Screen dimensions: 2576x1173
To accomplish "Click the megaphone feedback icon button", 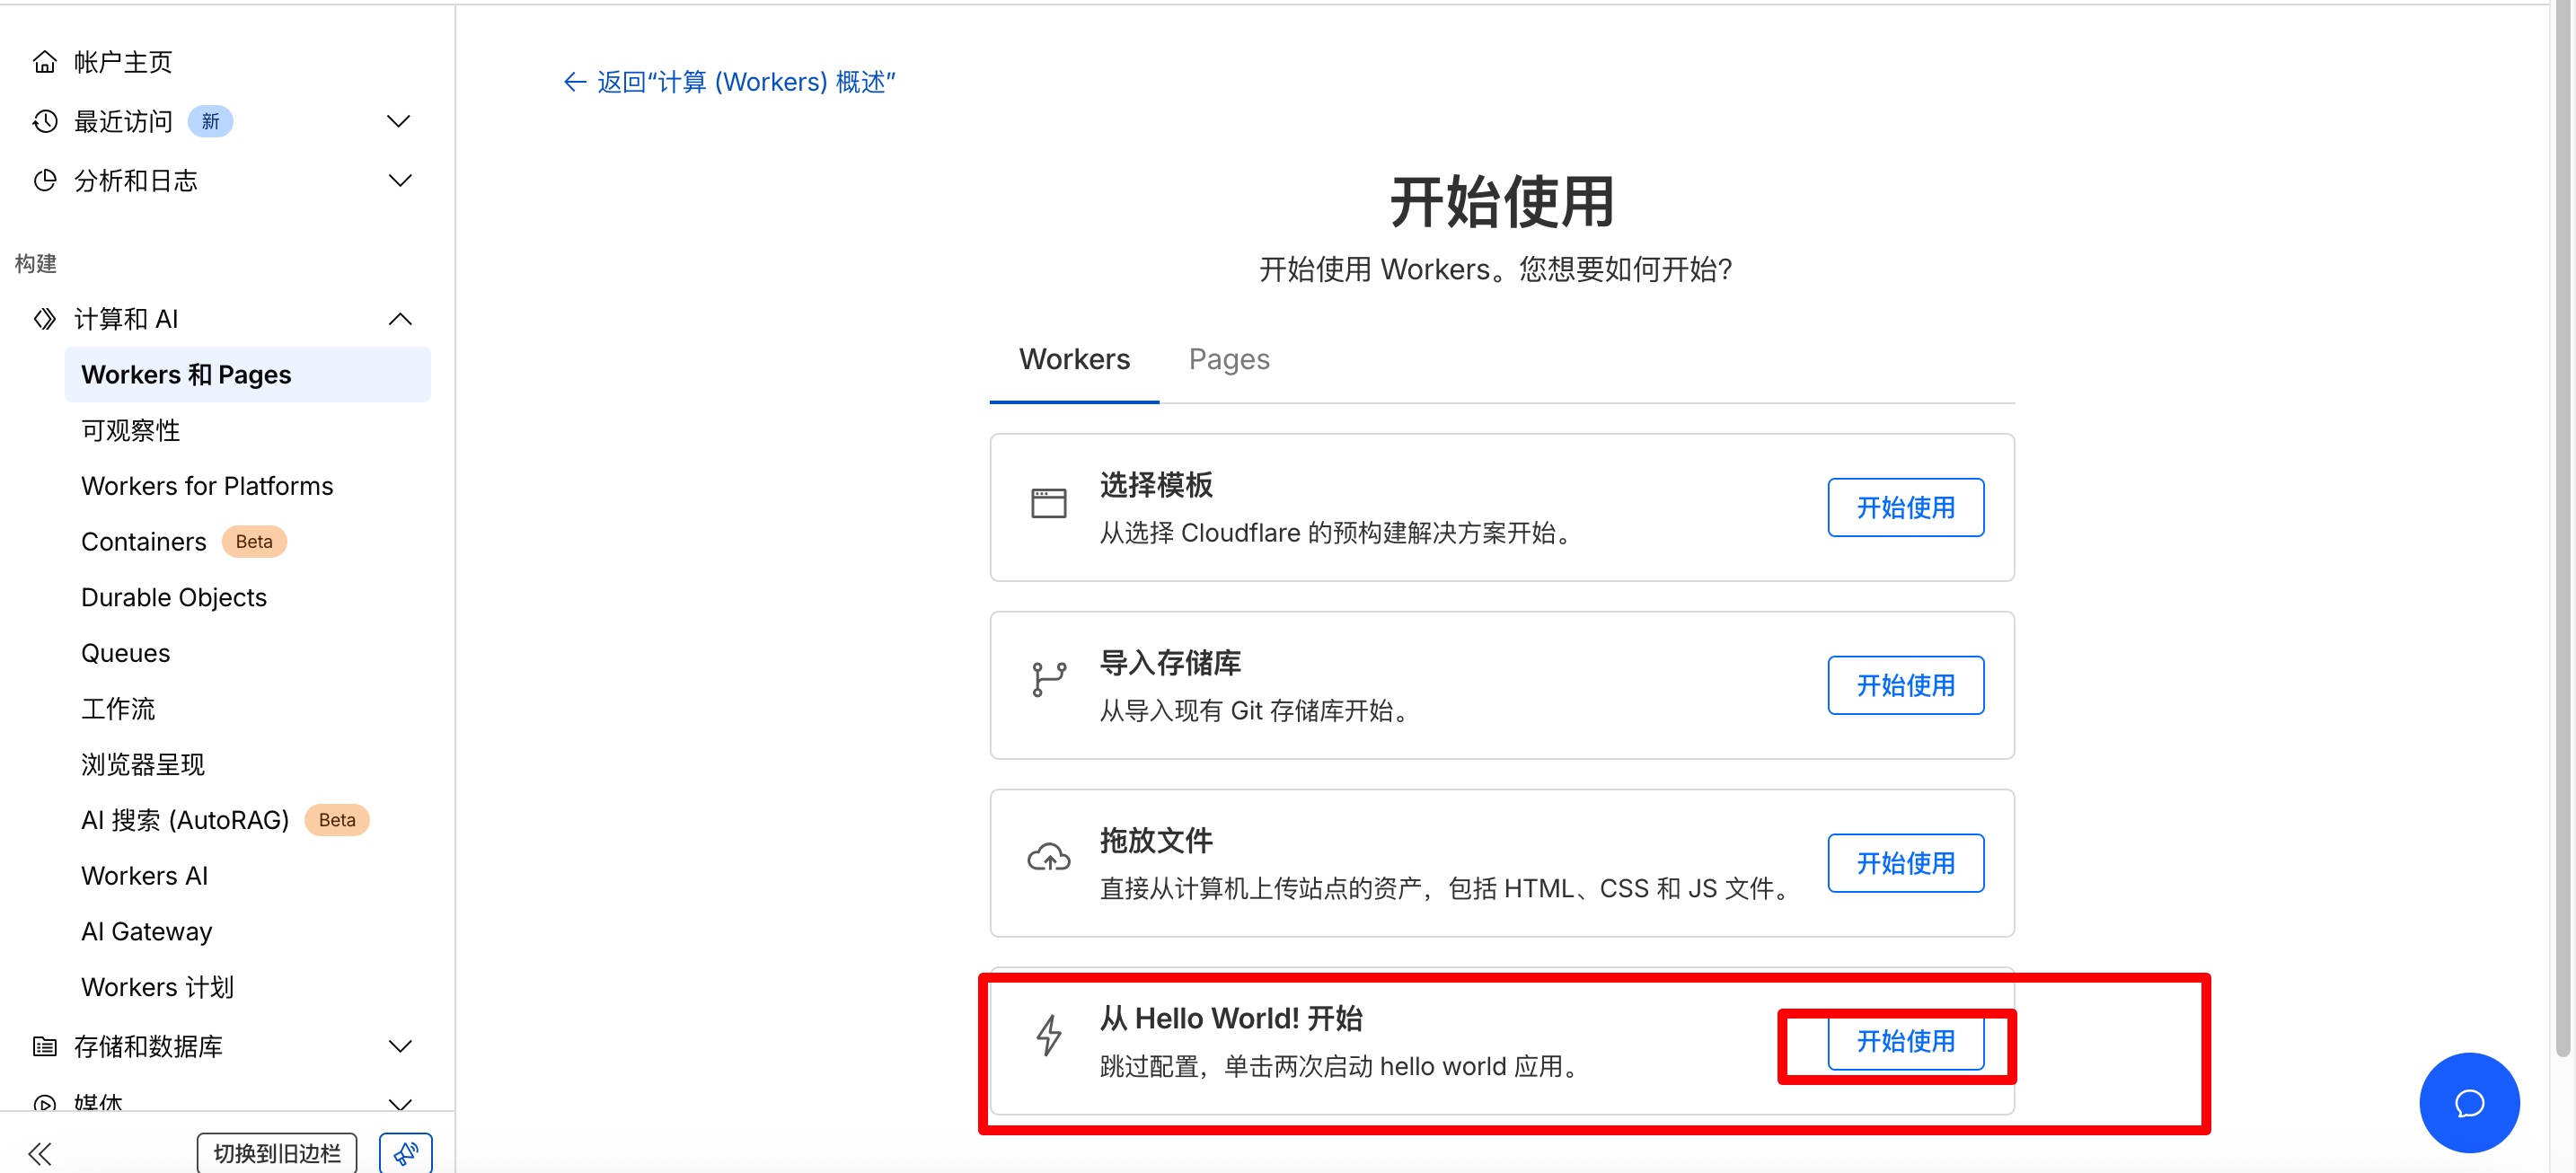I will [405, 1153].
